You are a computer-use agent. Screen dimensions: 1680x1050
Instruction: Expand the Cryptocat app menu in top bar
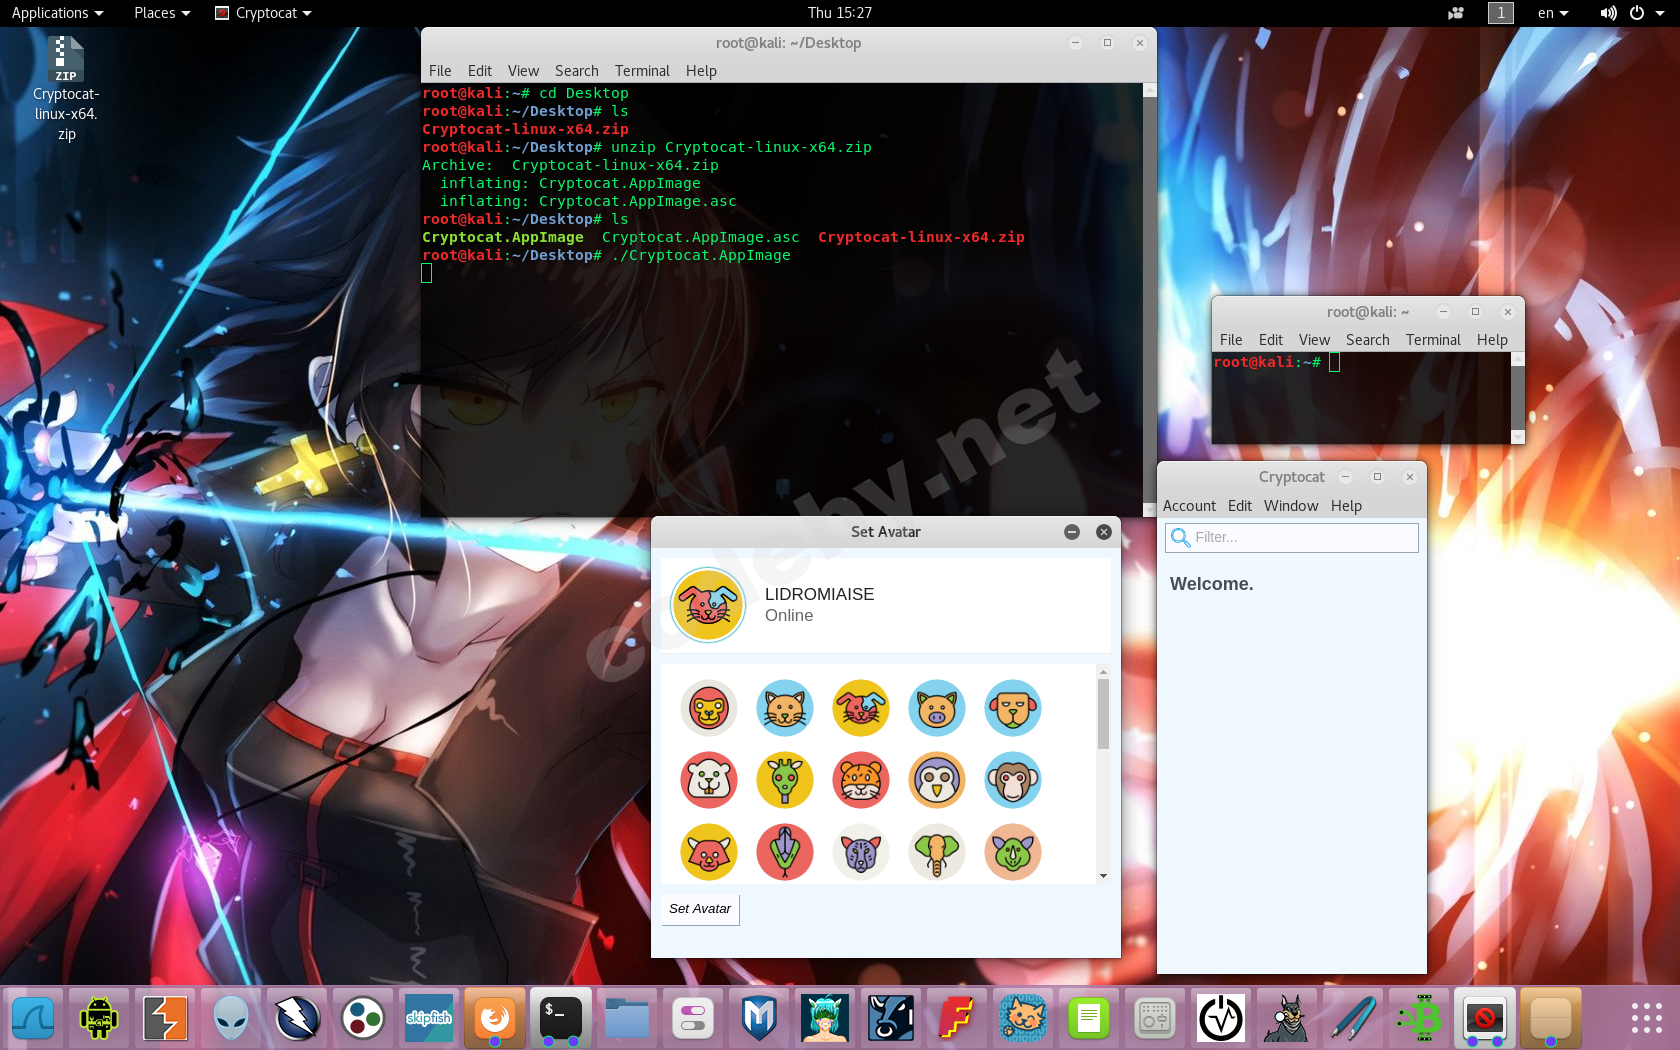(264, 13)
